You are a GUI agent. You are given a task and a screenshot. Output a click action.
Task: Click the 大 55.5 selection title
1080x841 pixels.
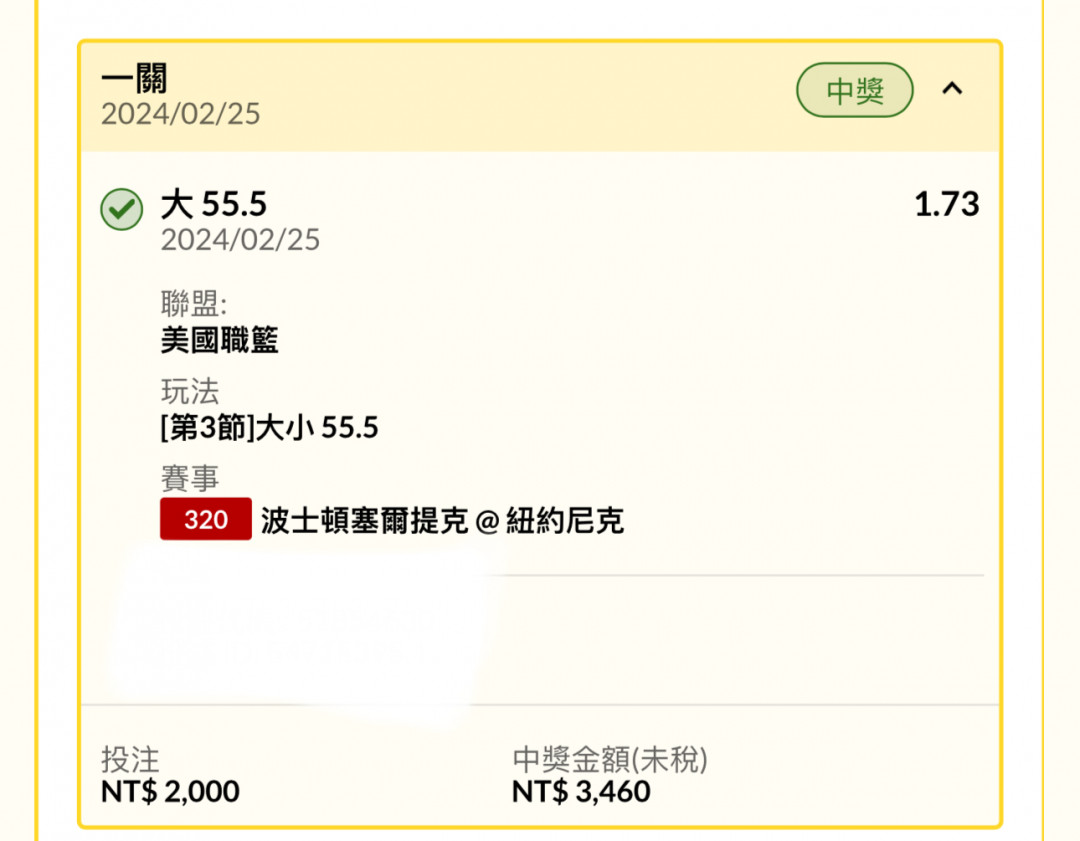click(214, 205)
